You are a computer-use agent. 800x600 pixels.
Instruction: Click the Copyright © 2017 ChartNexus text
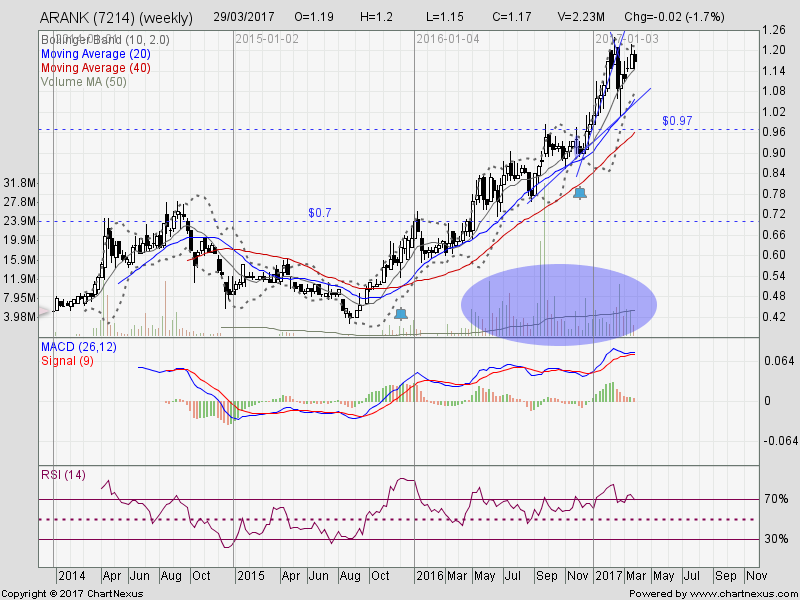point(72,594)
